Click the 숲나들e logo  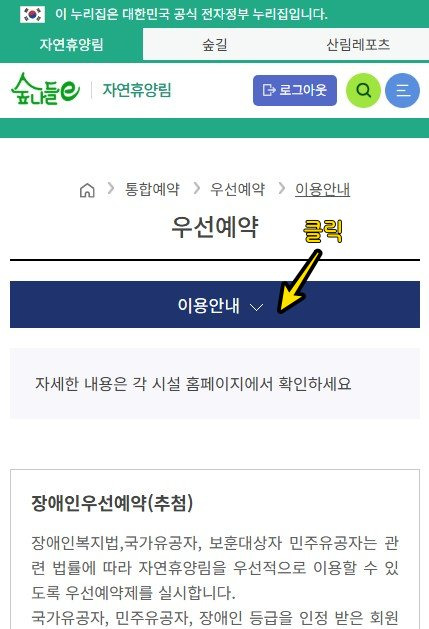tap(45, 89)
